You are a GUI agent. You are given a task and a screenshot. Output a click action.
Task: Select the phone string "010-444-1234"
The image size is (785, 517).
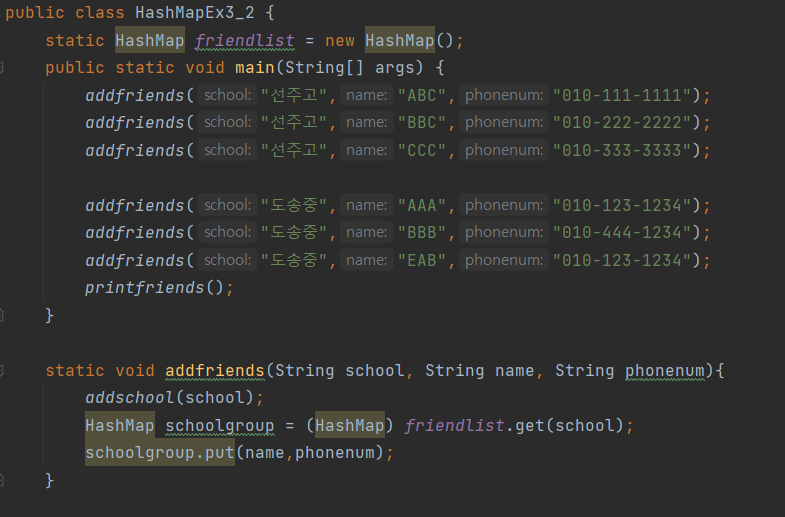622,233
